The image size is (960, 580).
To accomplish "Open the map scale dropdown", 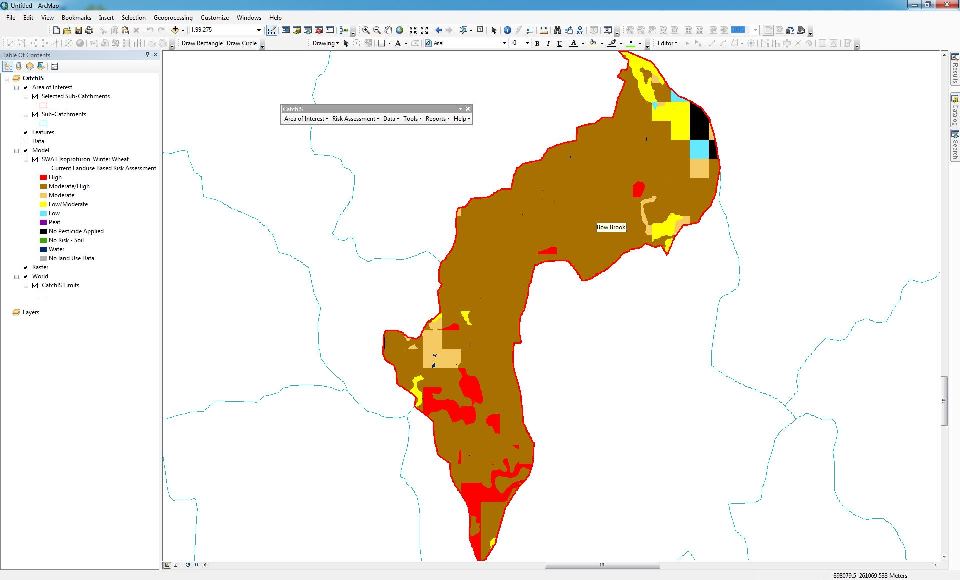I will [258, 30].
